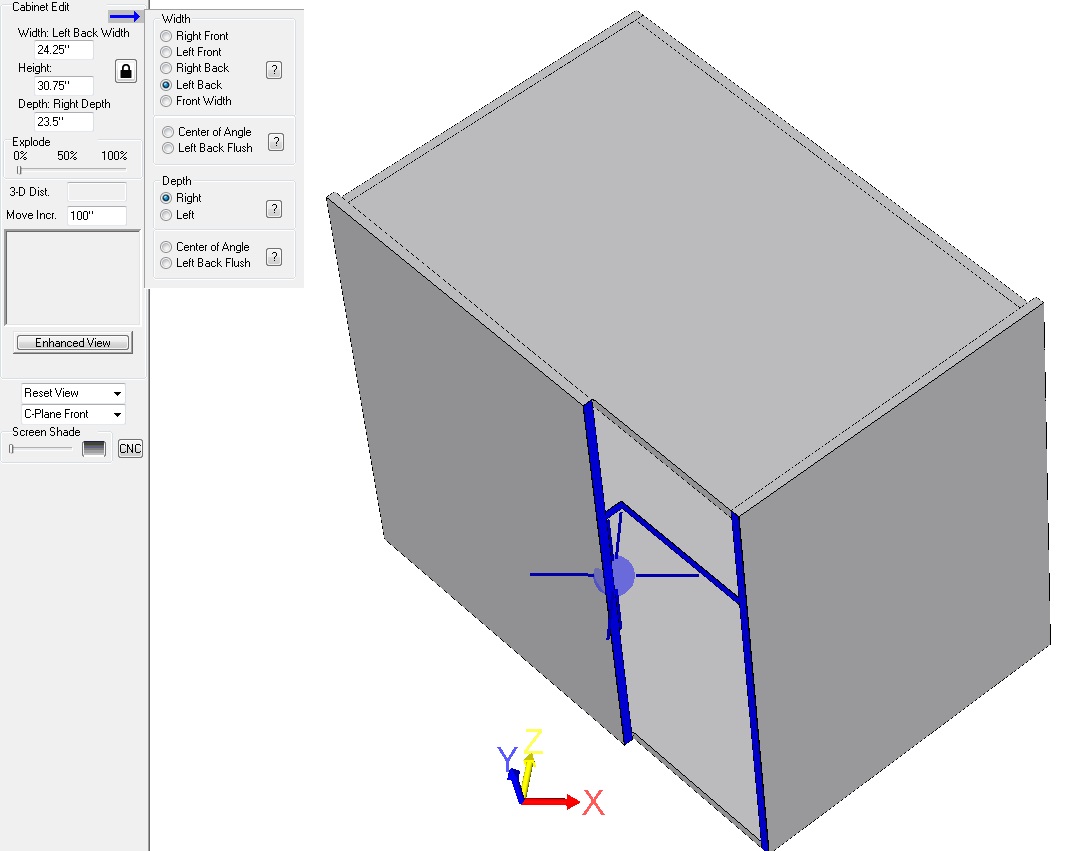Open the Reset View dropdown
The width and height of the screenshot is (1068, 851).
tap(74, 393)
